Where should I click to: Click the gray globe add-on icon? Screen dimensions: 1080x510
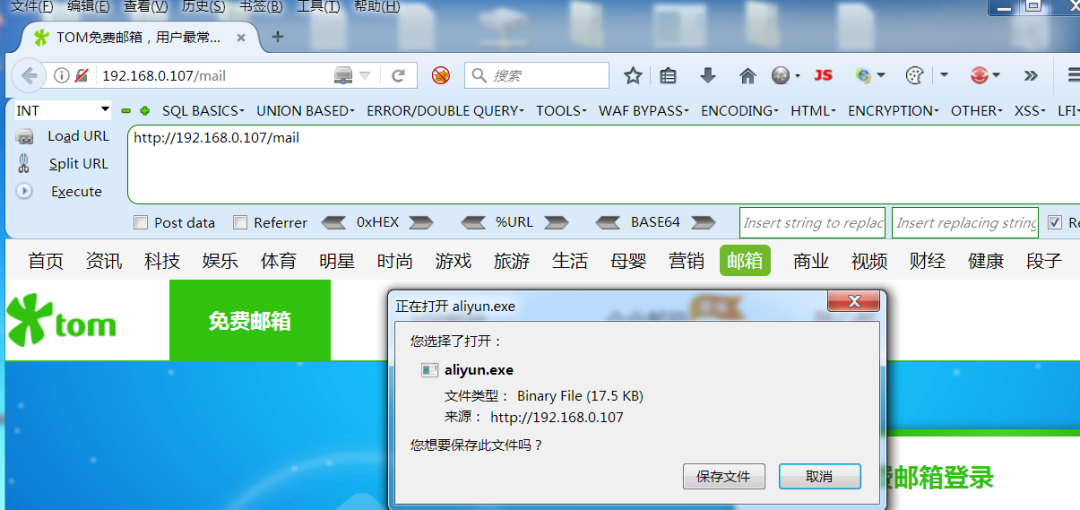point(780,76)
